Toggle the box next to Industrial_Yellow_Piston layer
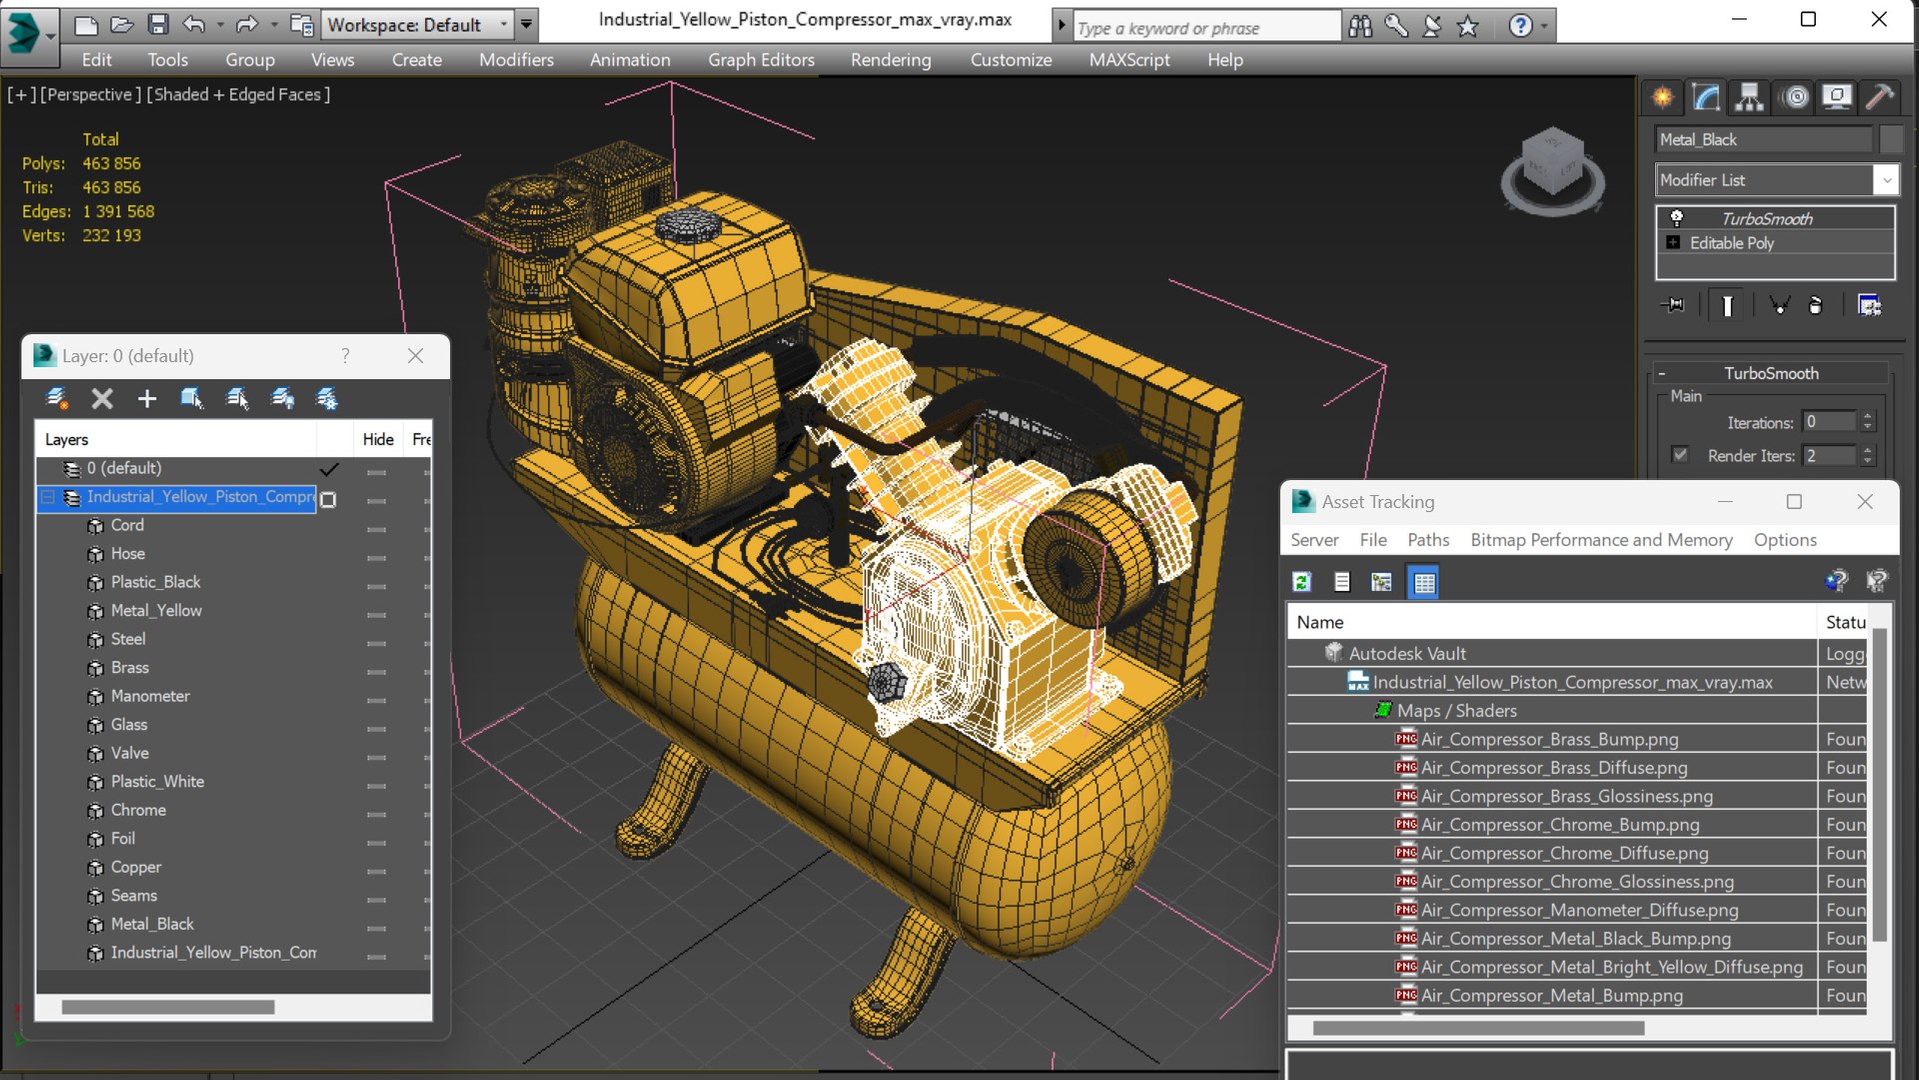Viewport: 1919px width, 1080px height. (x=328, y=498)
